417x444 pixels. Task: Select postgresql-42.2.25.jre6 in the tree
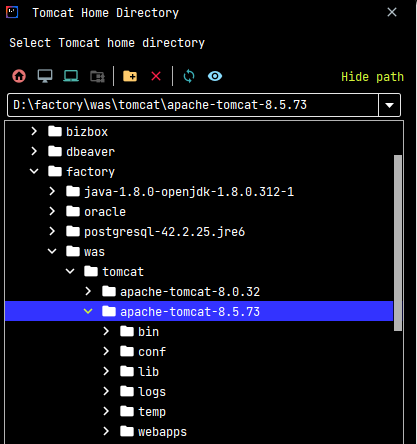click(x=199, y=231)
